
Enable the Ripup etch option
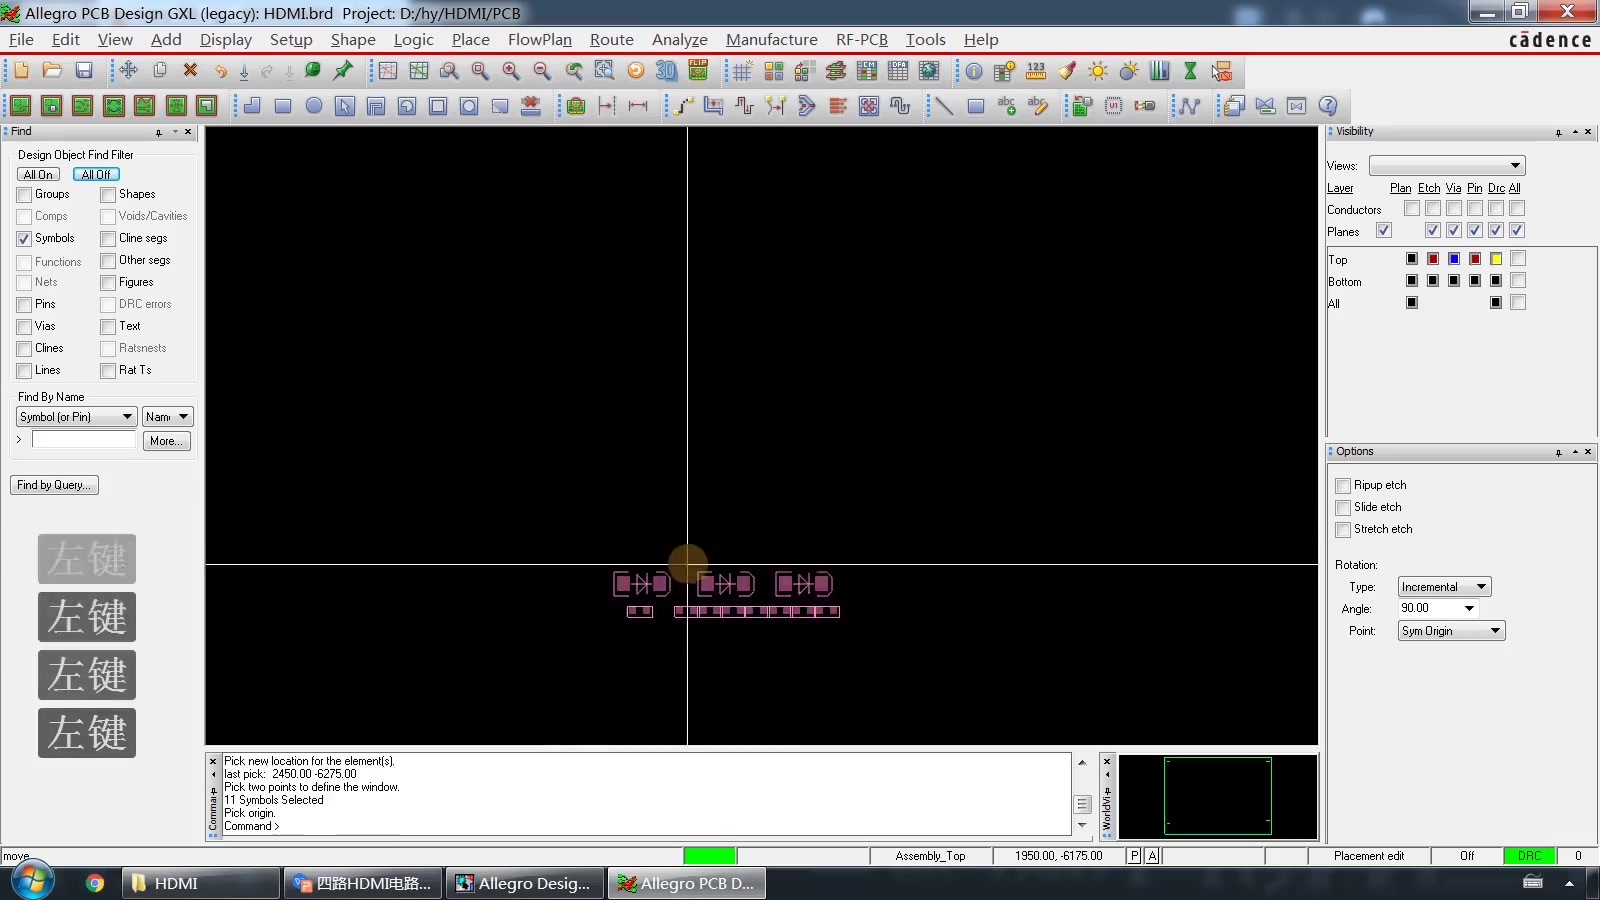click(1343, 486)
